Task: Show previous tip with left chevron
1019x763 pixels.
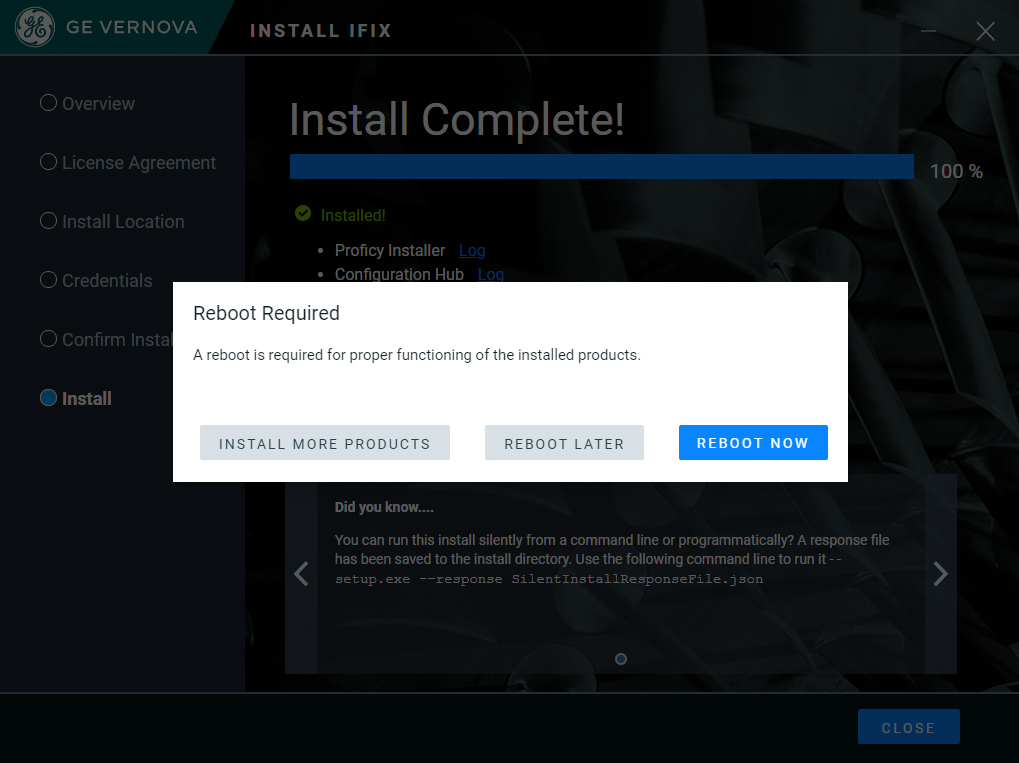Action: 301,574
